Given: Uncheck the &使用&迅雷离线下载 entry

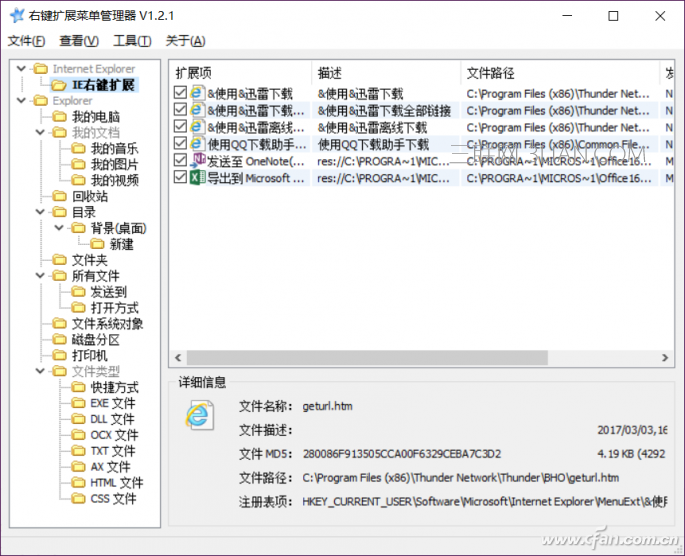Looking at the screenshot, I should click(x=180, y=126).
